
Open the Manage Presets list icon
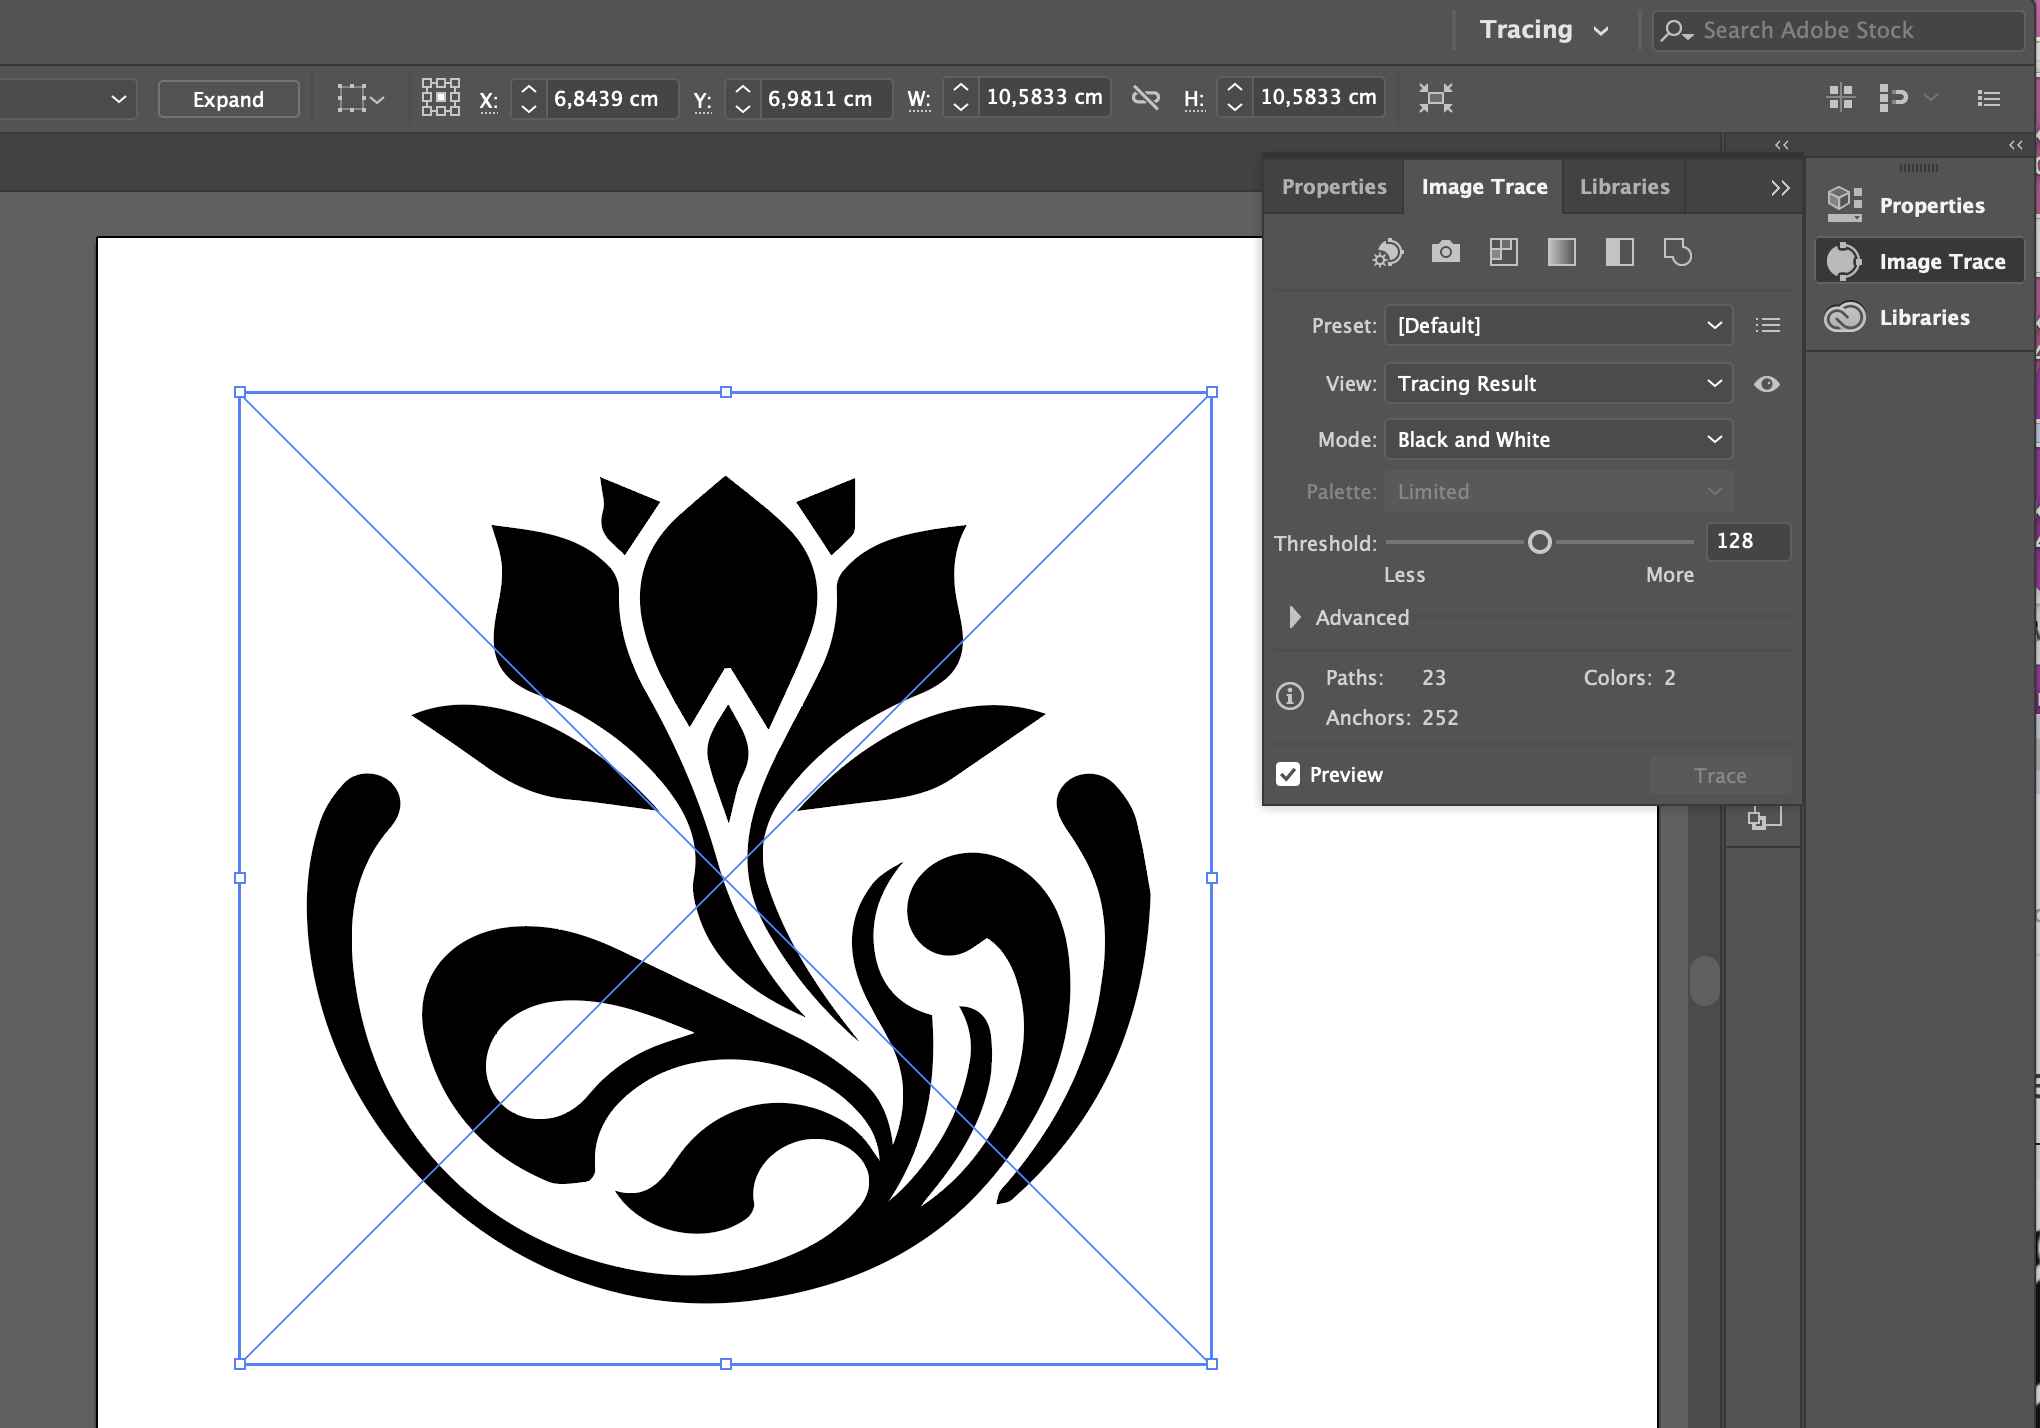[1767, 325]
